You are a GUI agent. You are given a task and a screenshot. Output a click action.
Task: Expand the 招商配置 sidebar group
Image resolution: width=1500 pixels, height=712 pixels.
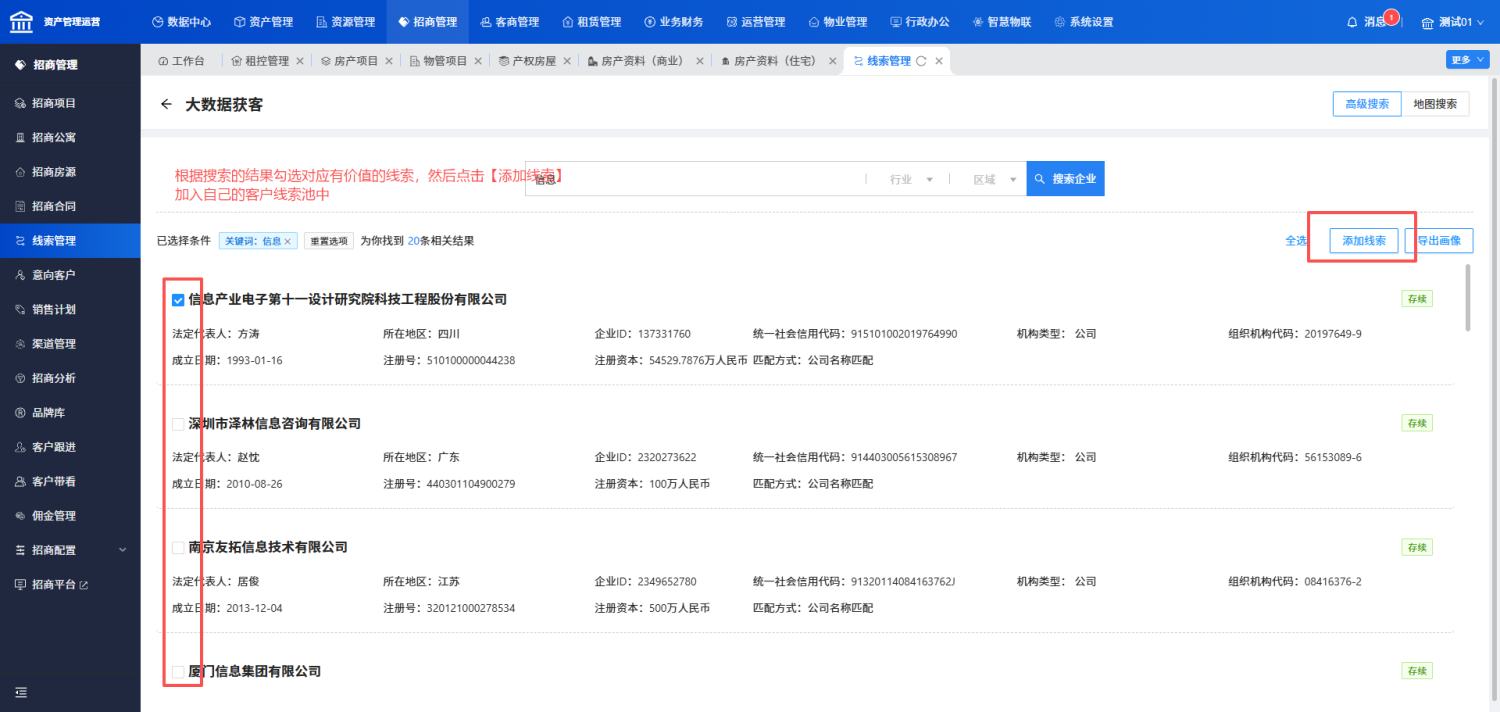[70, 550]
